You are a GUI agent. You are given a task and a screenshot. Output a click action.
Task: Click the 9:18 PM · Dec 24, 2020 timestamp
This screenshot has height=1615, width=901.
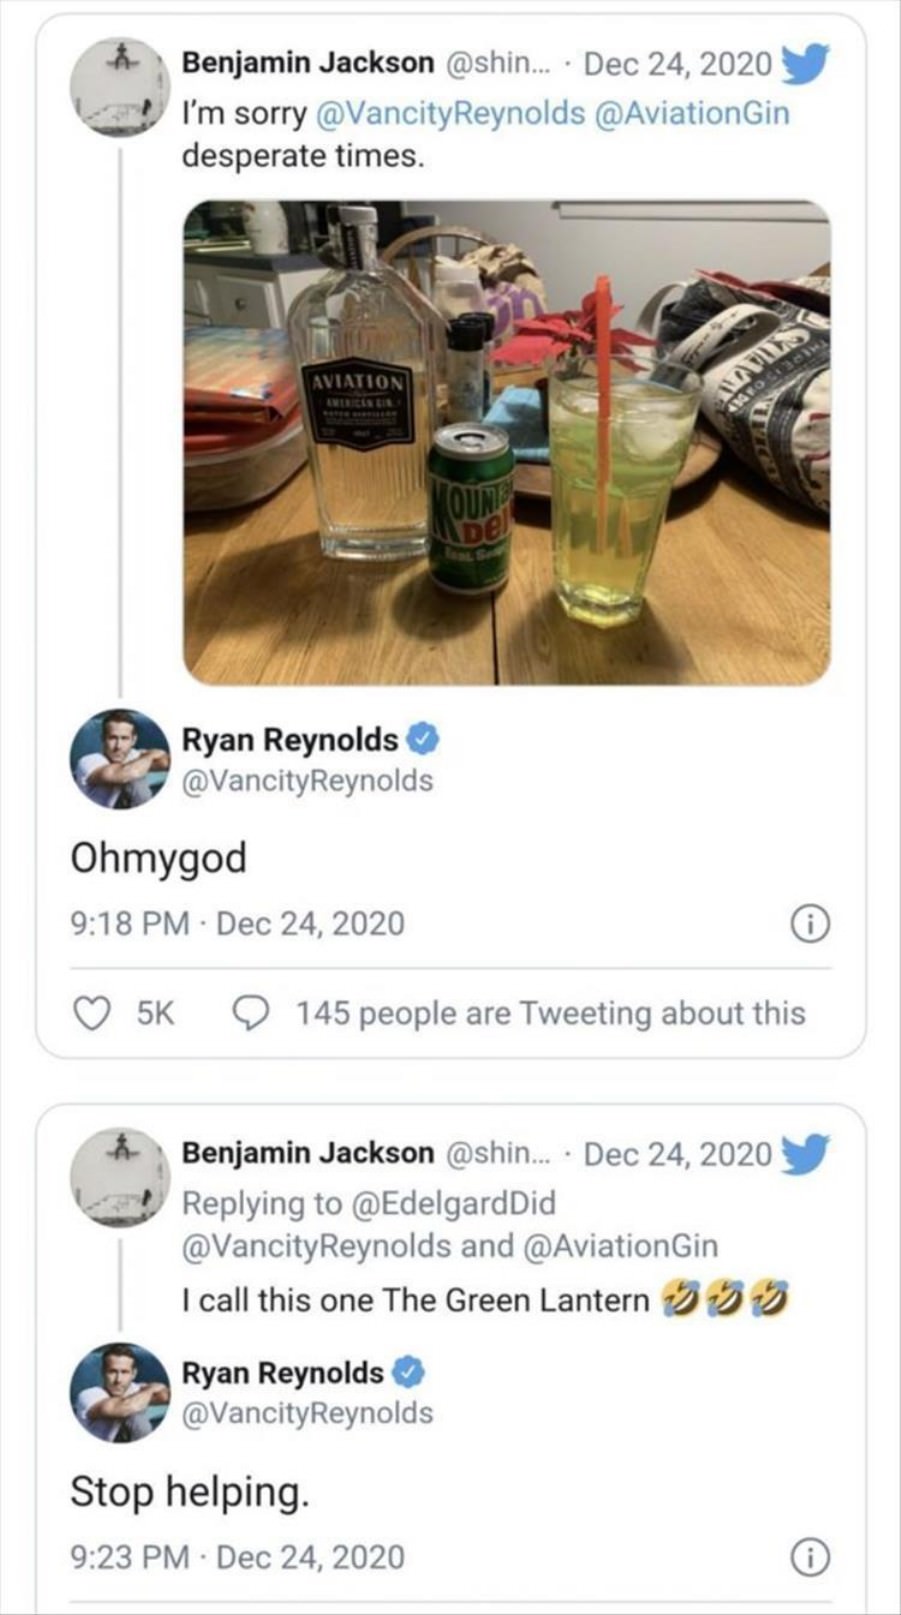(x=237, y=923)
